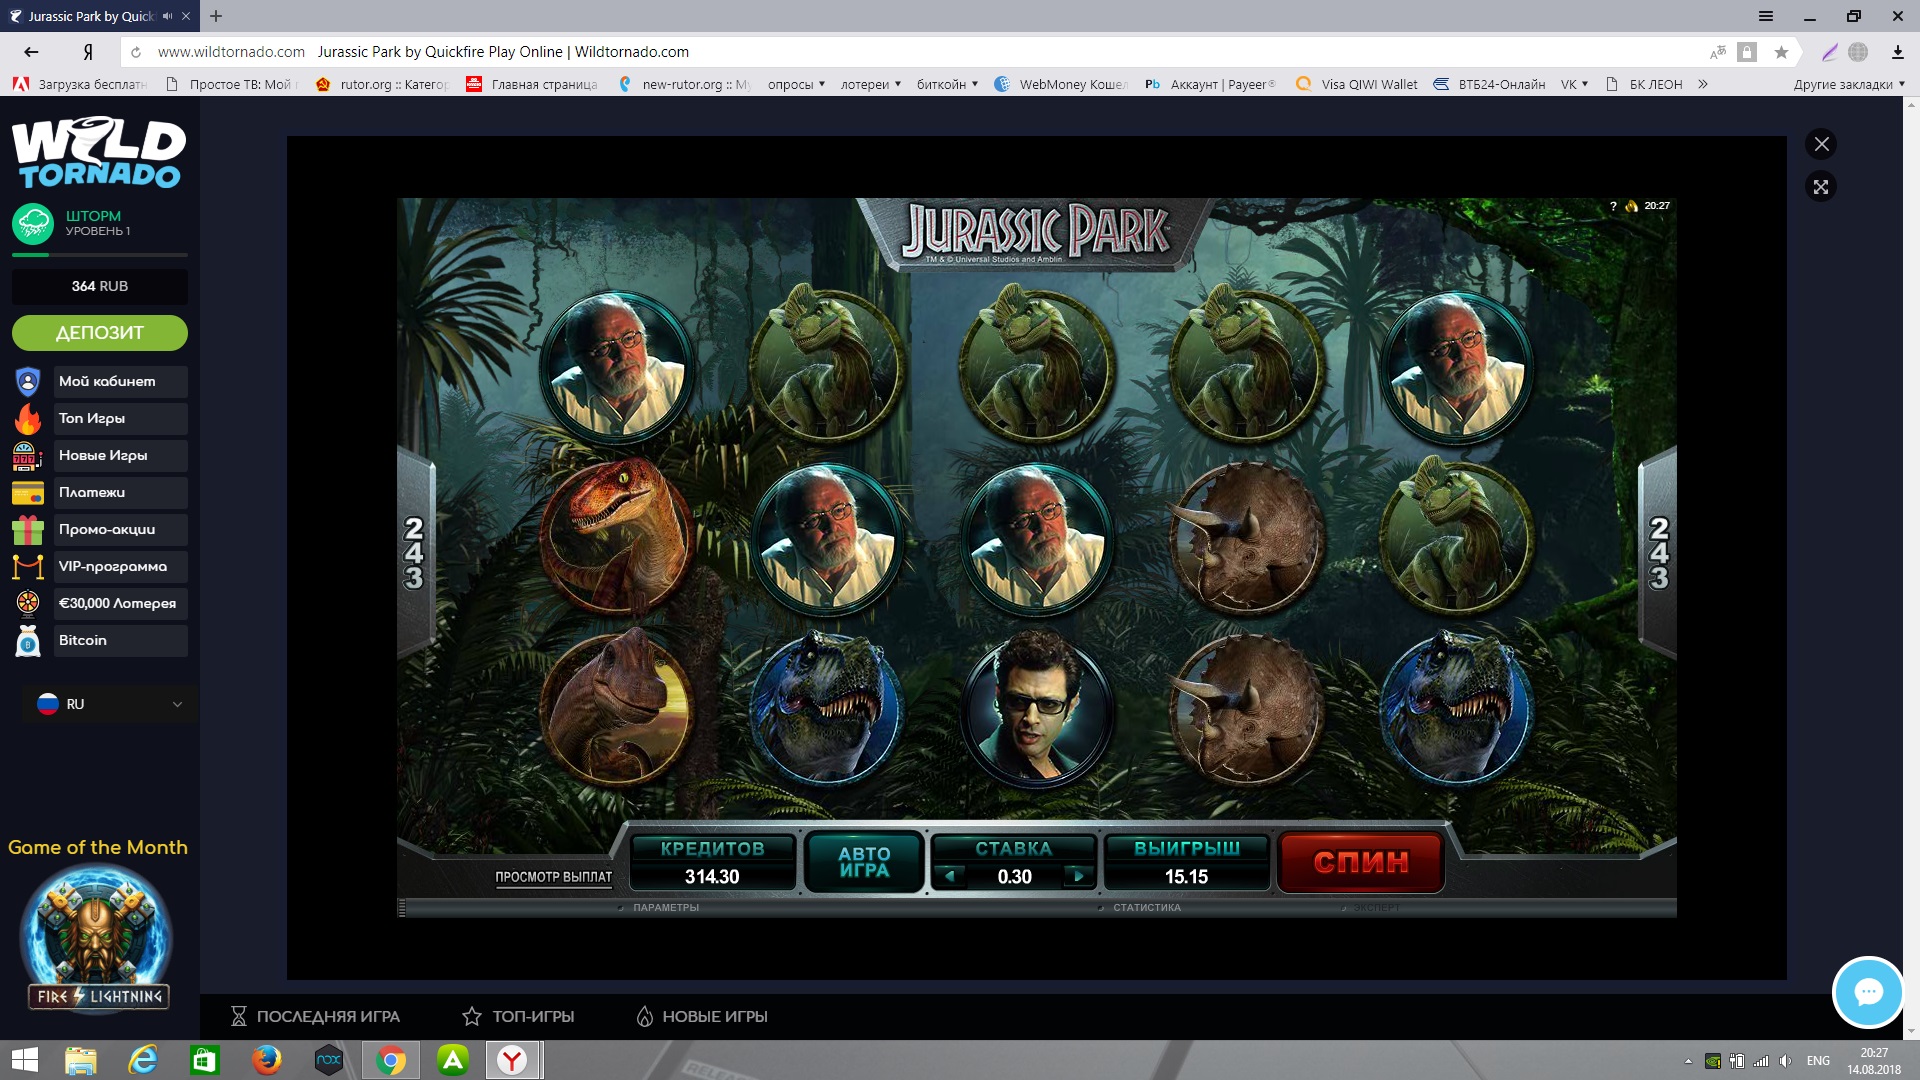The height and width of the screenshot is (1080, 1920).
Task: Start АВТО ИГРА autoplay mode
Action: pyautogui.click(x=864, y=862)
